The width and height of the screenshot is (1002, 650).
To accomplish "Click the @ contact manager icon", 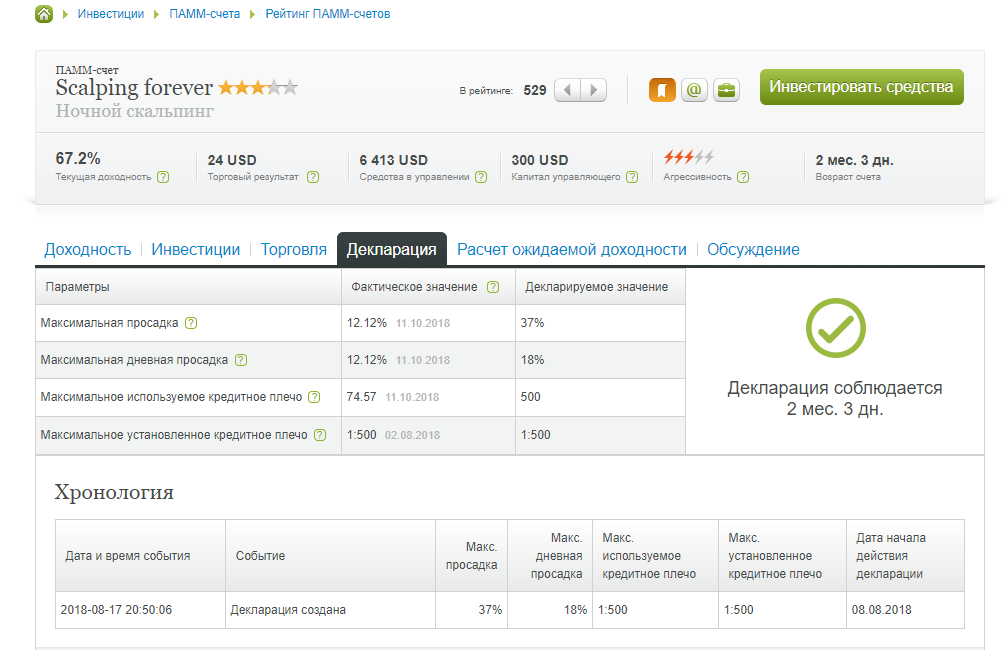I will 694,90.
